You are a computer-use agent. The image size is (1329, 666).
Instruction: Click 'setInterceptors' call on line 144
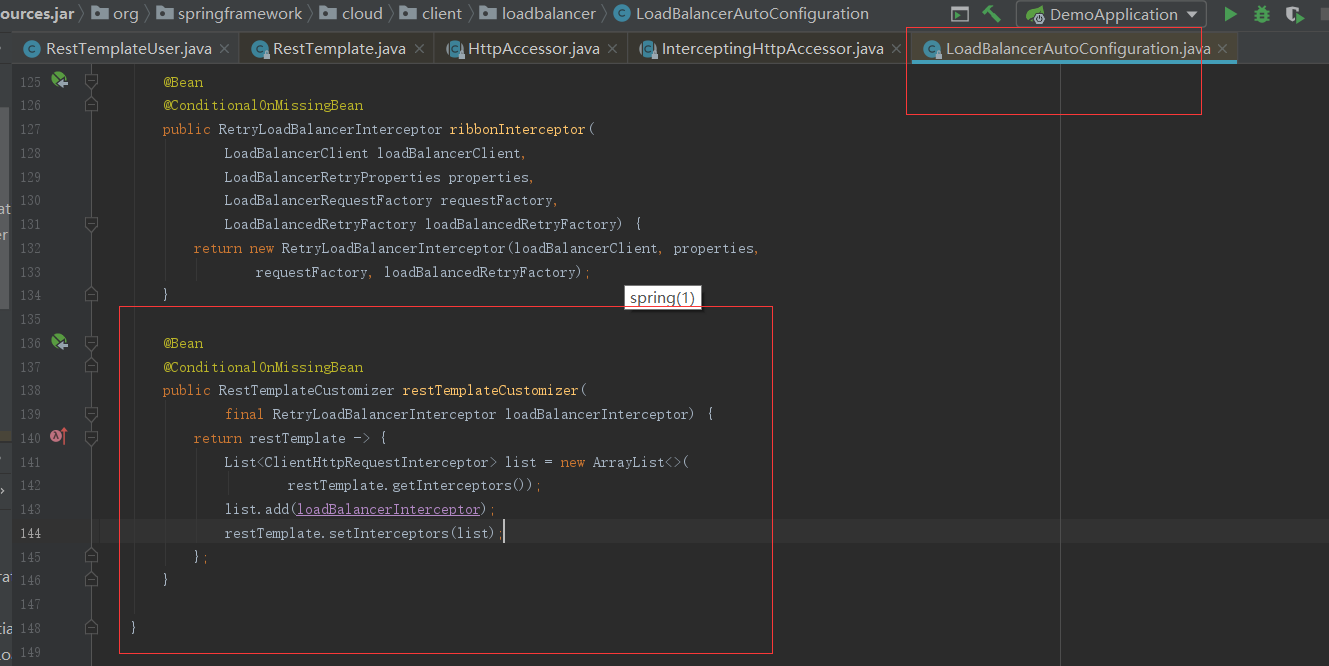[x=388, y=534]
